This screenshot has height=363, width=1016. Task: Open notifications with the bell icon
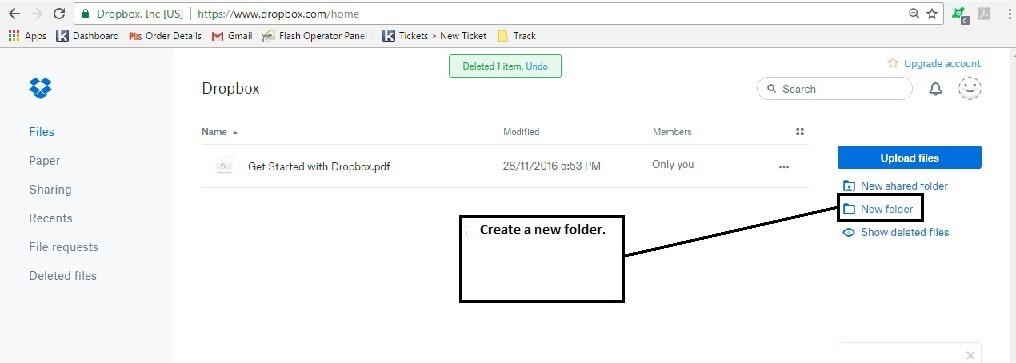[936, 89]
